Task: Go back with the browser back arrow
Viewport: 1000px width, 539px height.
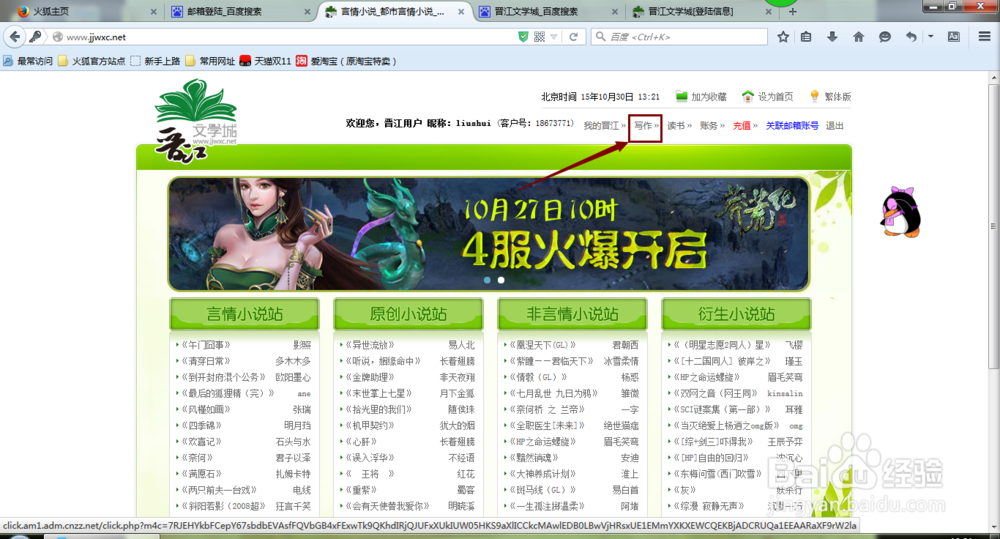Action: [x=15, y=37]
